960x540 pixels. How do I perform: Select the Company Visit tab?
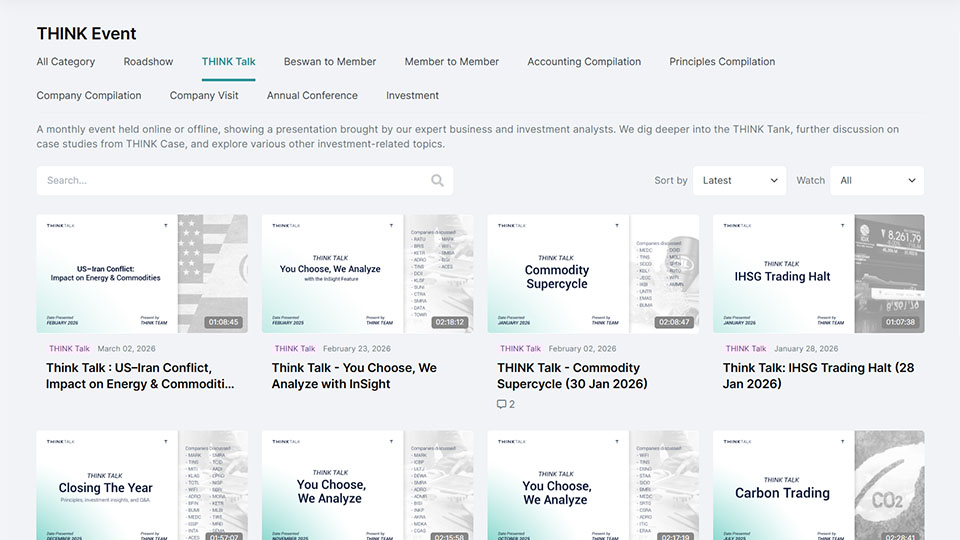tap(204, 96)
